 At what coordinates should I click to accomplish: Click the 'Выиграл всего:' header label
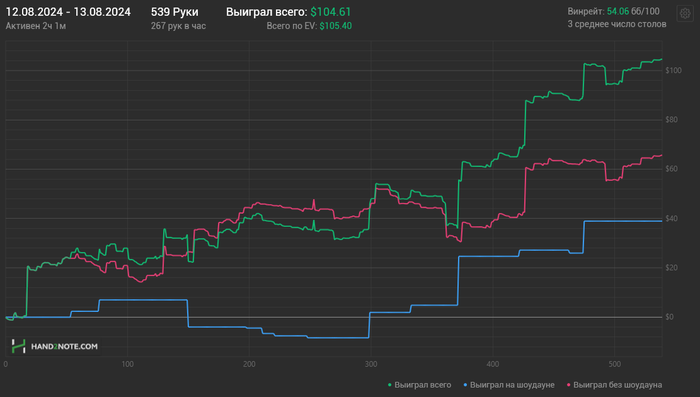(x=267, y=12)
